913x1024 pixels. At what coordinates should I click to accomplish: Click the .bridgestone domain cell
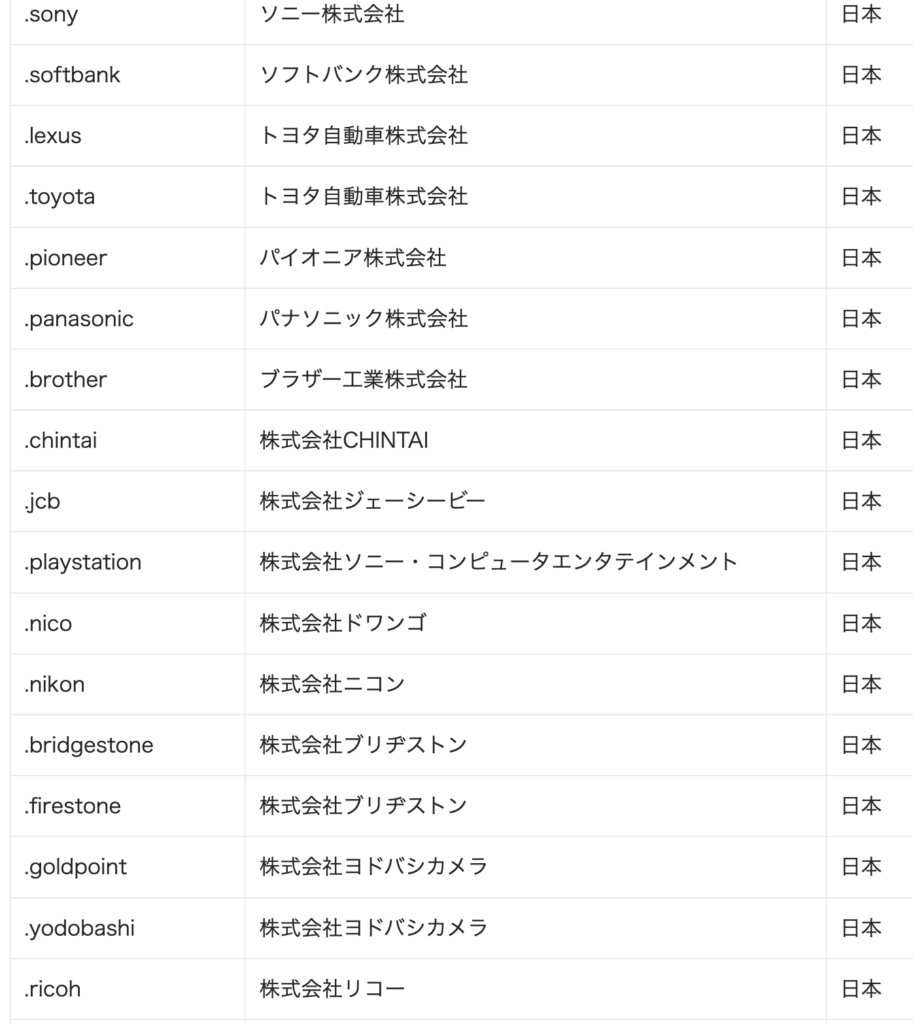click(89, 745)
